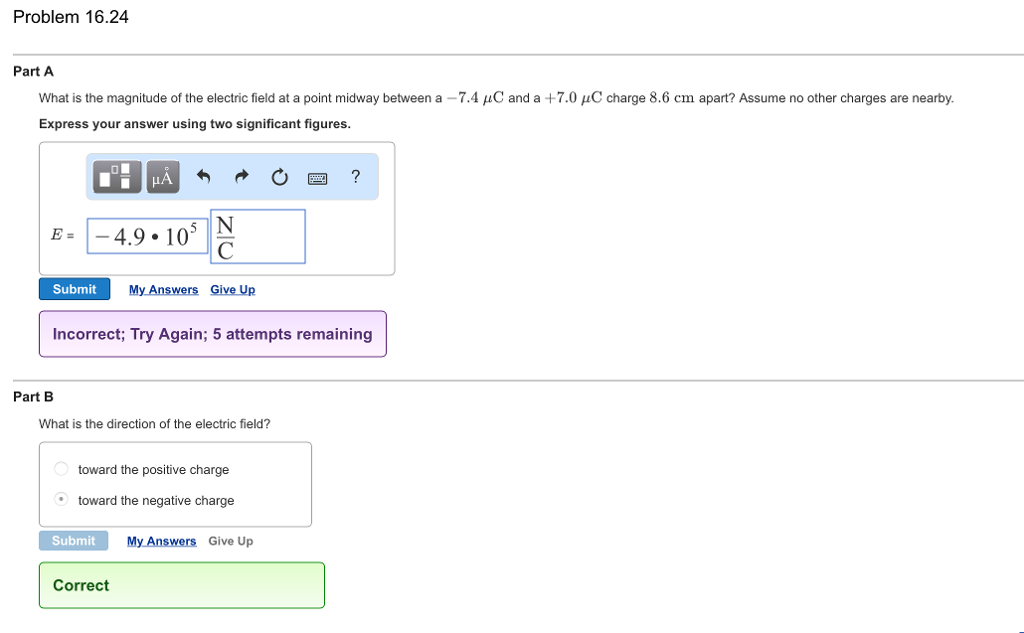This screenshot has width=1024, height=633.
Task: Toggle the positive charge radio option
Action: [60, 468]
